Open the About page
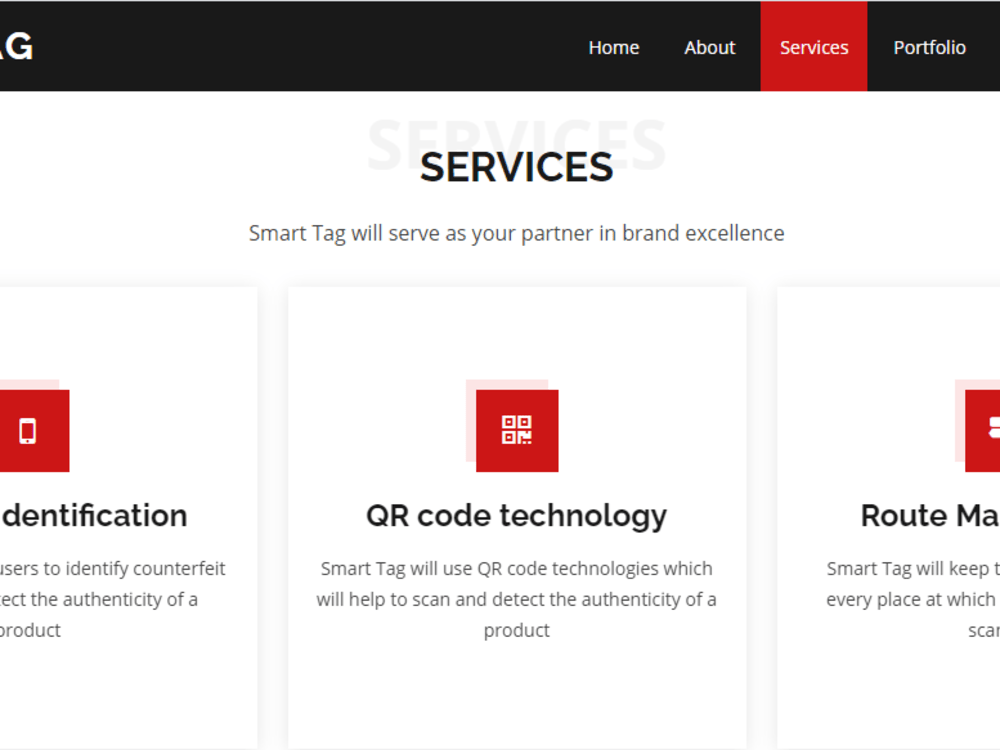This screenshot has height=750, width=1000. coord(709,47)
